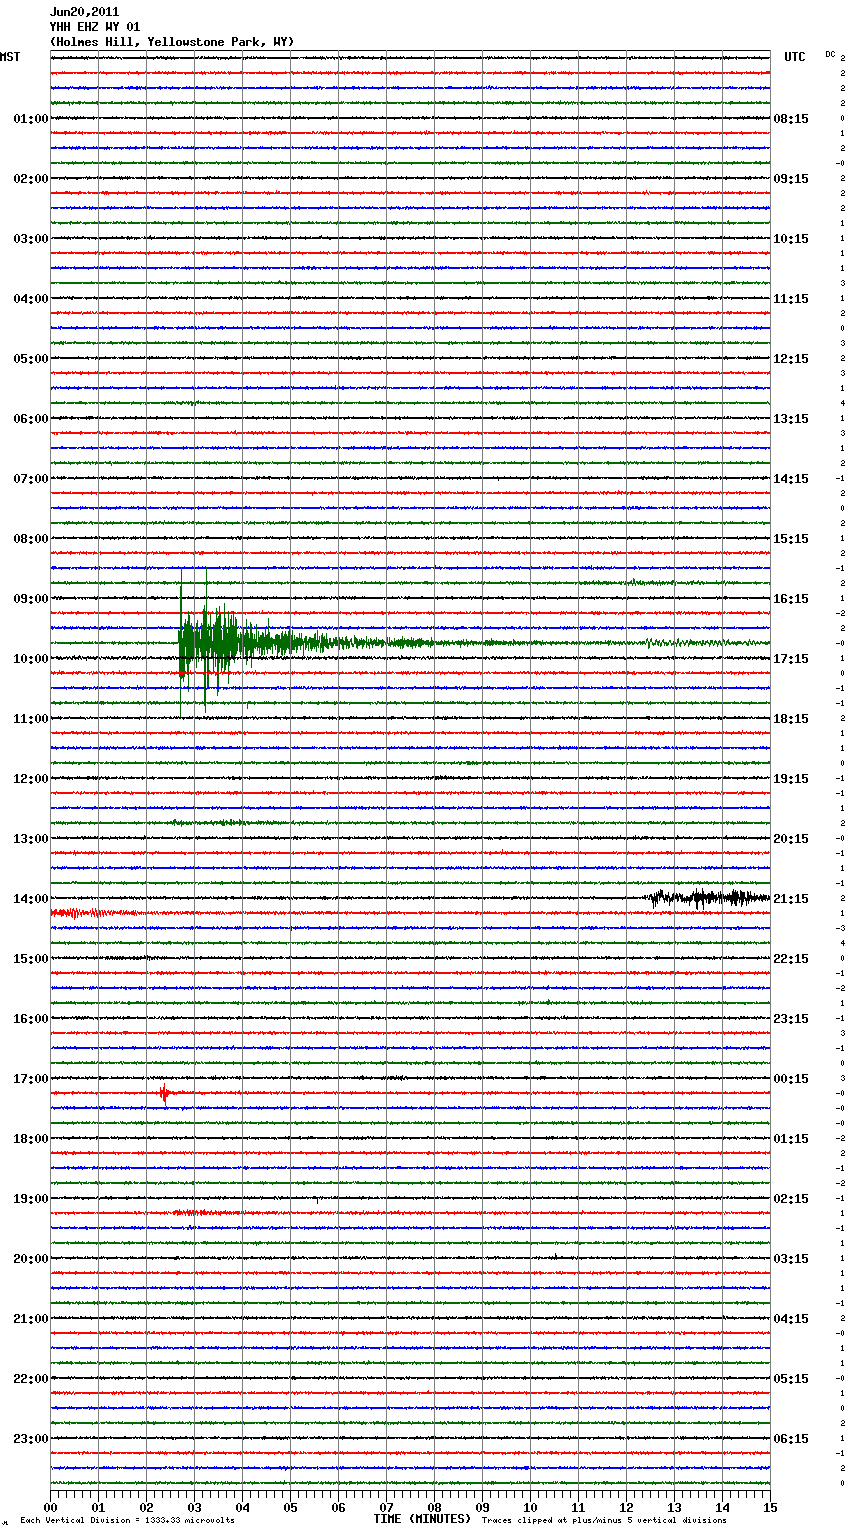Select the Holmes Hill, Yellowstone Park location text
The image size is (850, 1534).
tap(172, 42)
